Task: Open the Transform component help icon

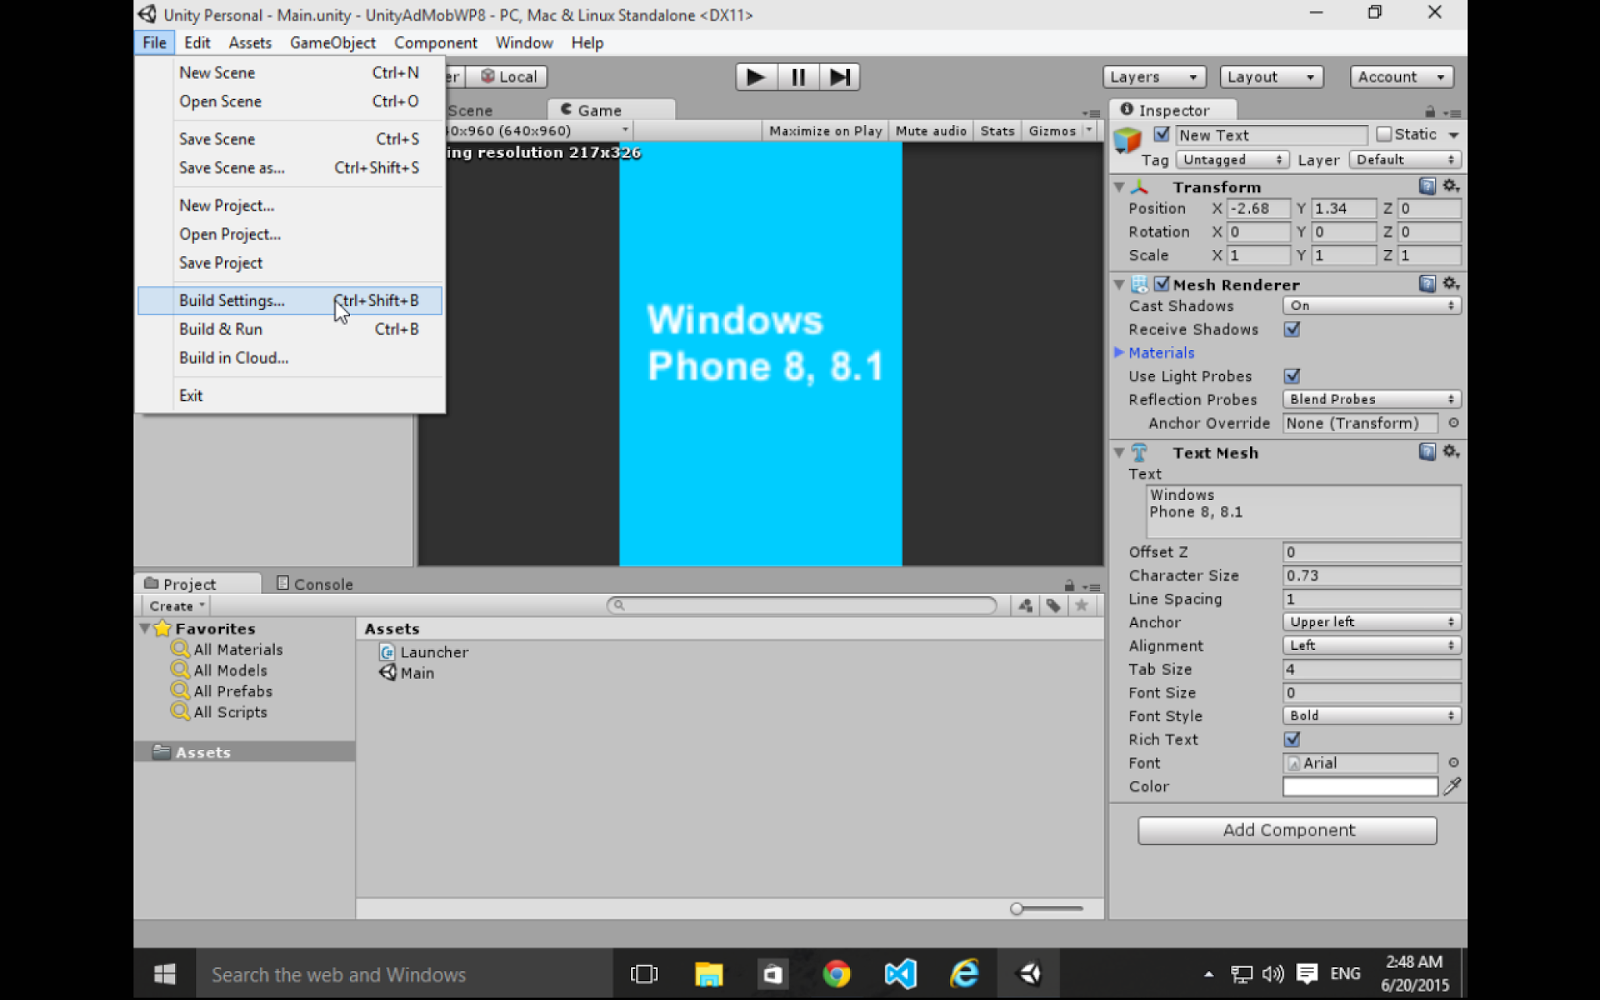Action: tap(1427, 186)
